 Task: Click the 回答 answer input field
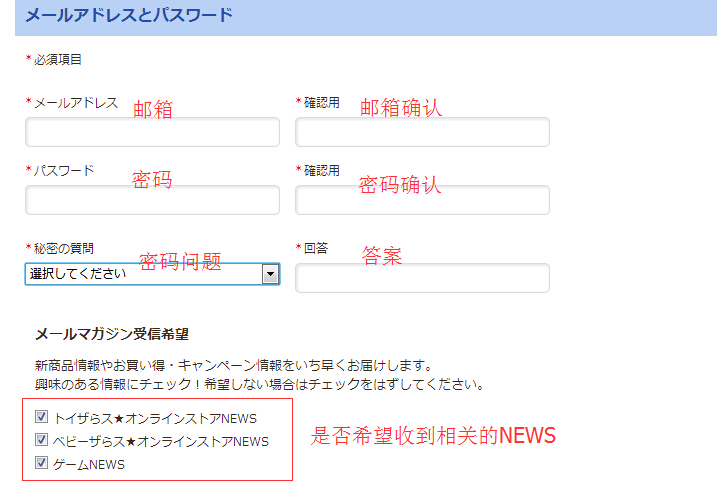pos(422,278)
